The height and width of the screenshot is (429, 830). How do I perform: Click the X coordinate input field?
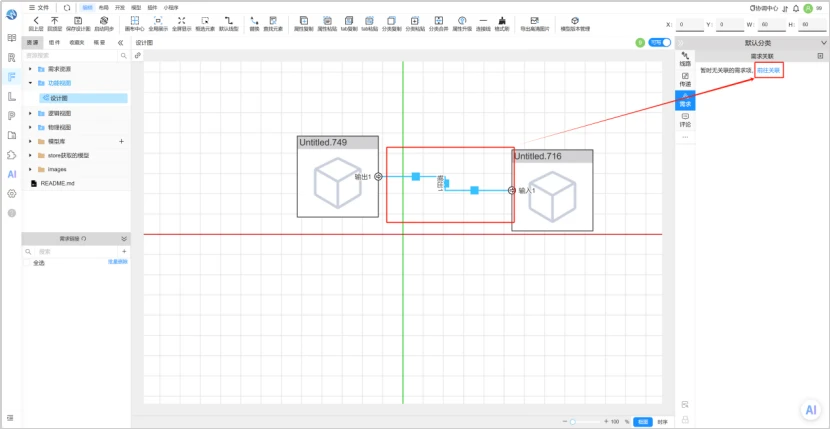point(690,24)
